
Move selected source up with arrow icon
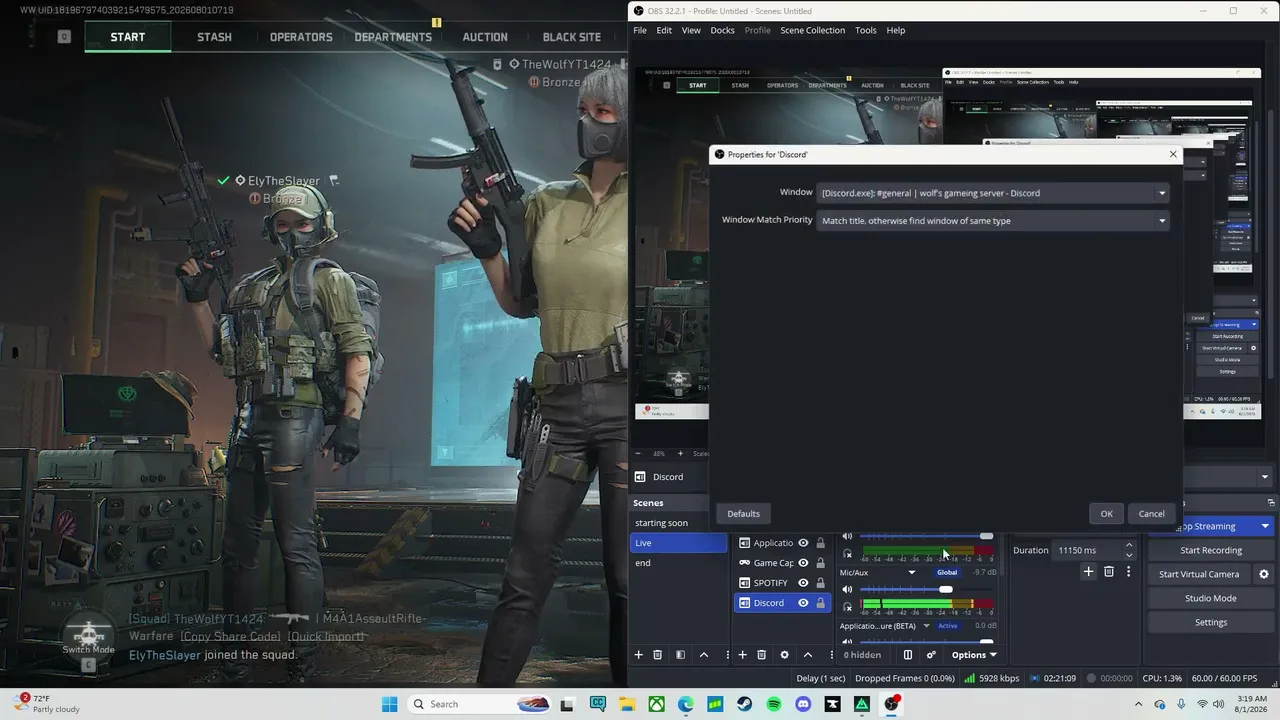[808, 655]
